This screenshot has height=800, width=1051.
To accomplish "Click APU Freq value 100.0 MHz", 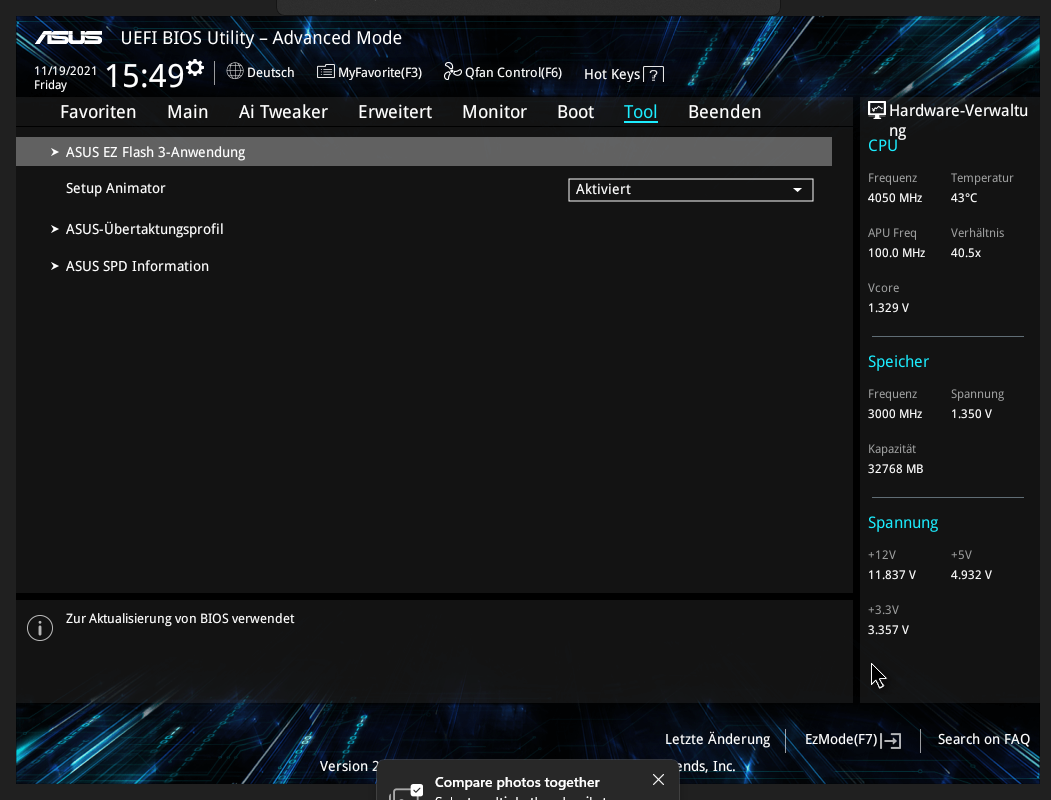I will point(896,253).
